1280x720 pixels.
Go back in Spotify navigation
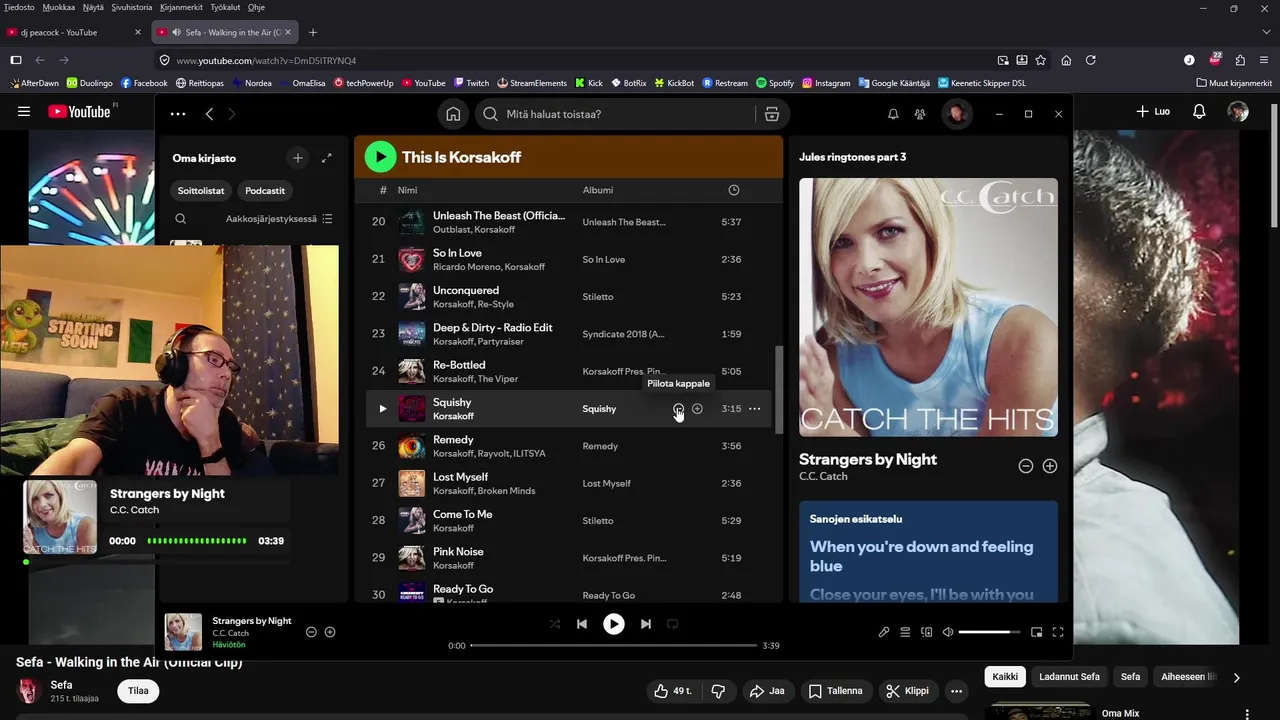pyautogui.click(x=209, y=114)
